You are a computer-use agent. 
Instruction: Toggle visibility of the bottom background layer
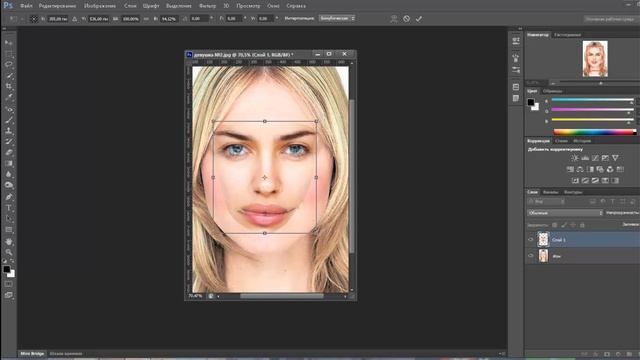(x=531, y=256)
